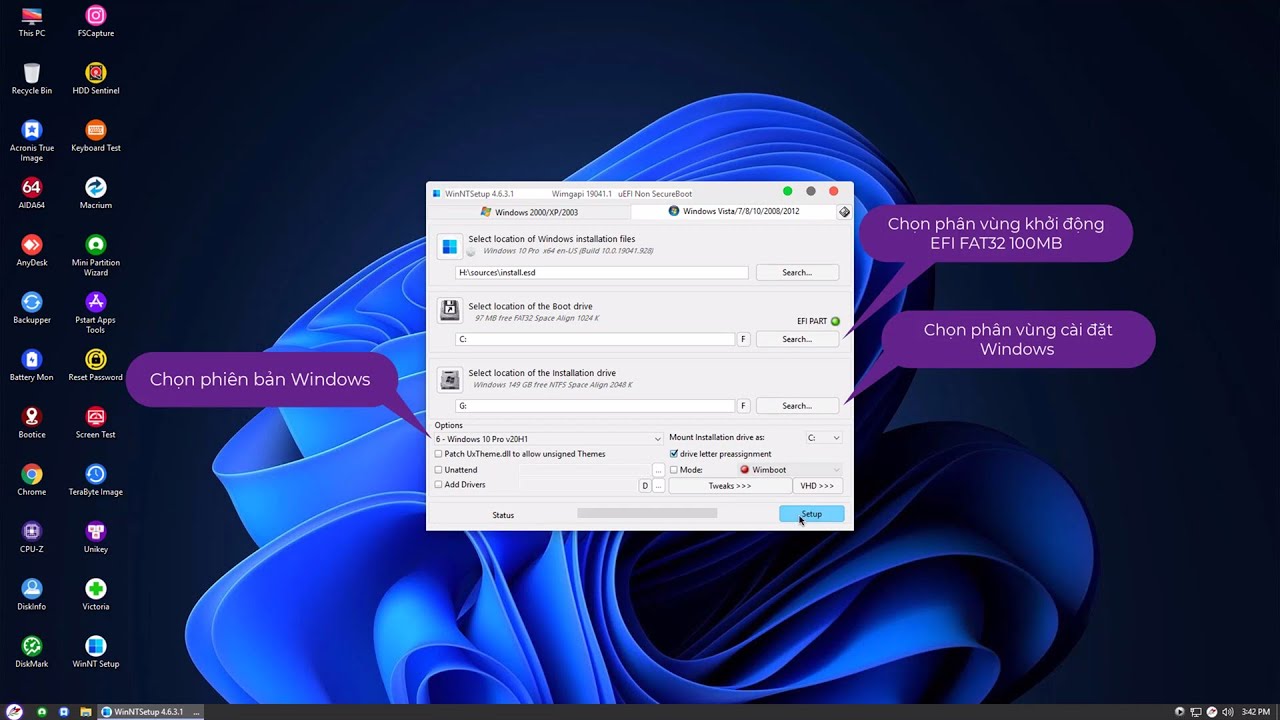Select the Victoria desktop icon

[x=96, y=594]
